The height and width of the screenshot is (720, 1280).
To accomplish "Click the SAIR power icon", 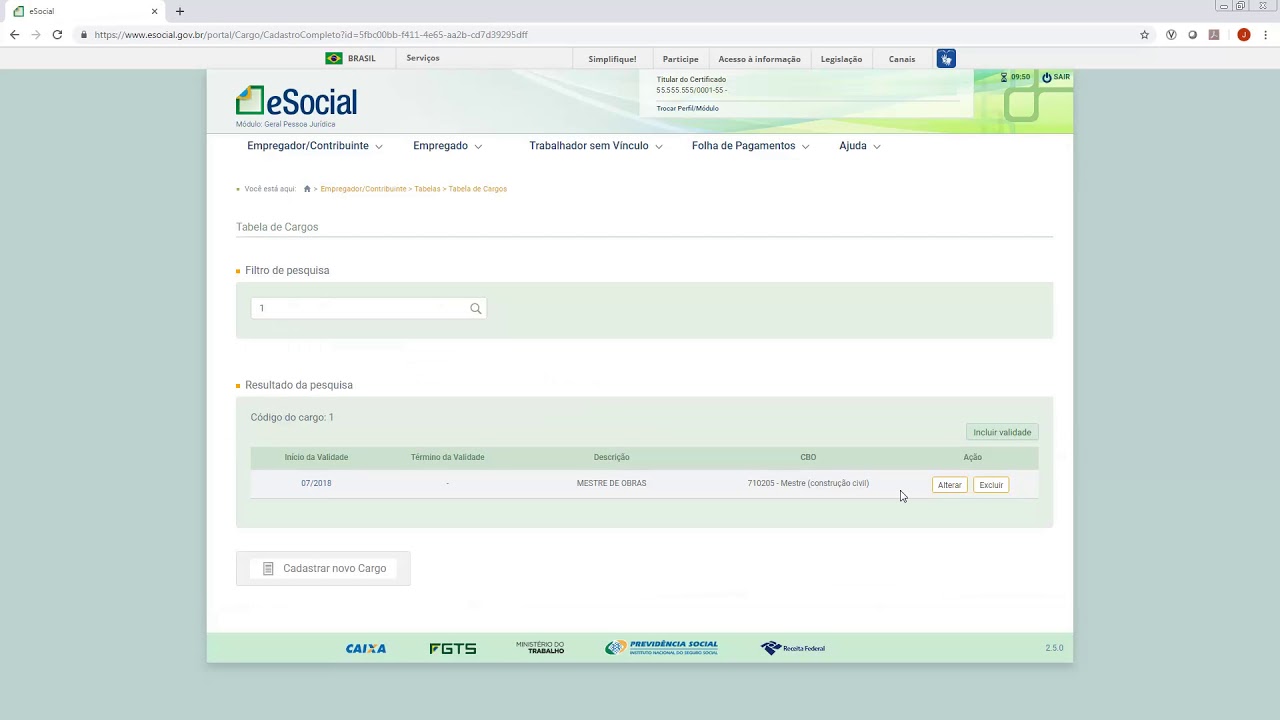I will (1047, 77).
